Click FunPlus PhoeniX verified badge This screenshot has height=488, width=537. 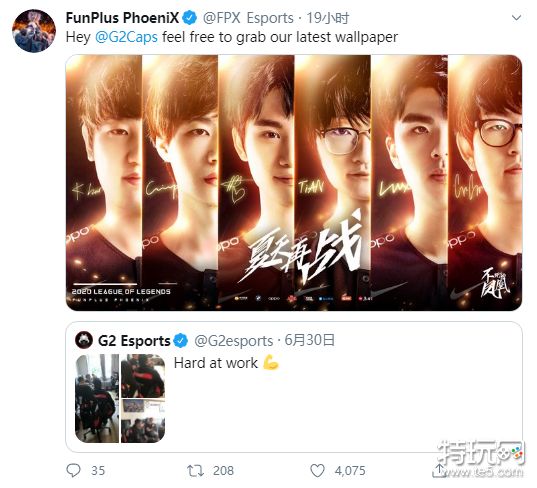point(189,18)
